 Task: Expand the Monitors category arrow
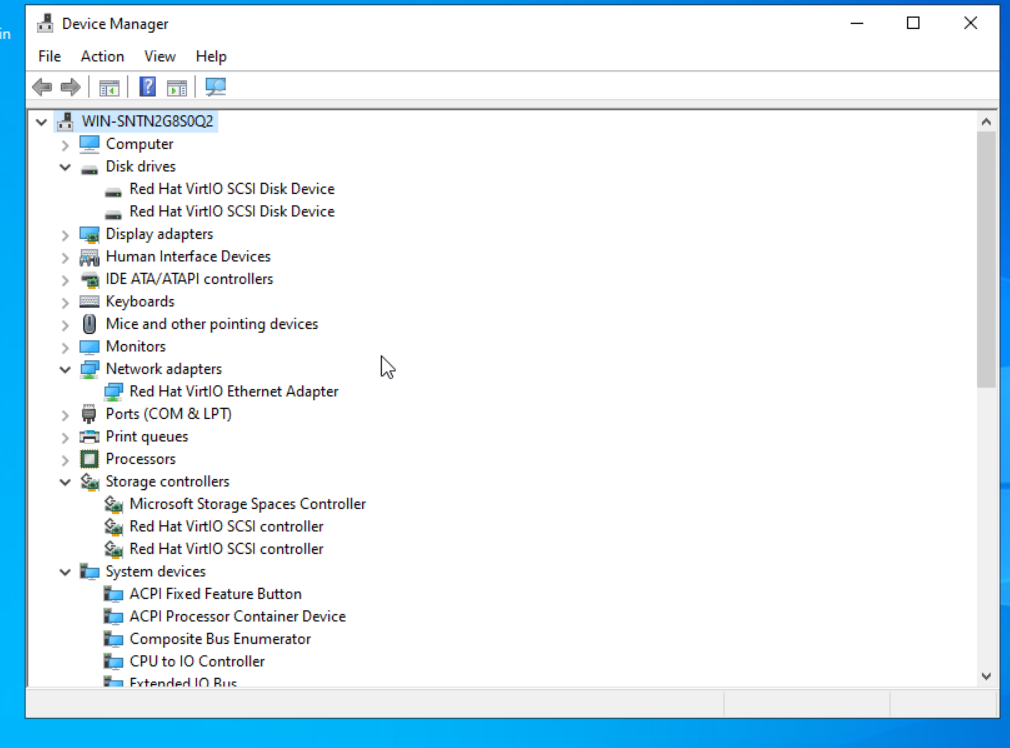click(65, 347)
